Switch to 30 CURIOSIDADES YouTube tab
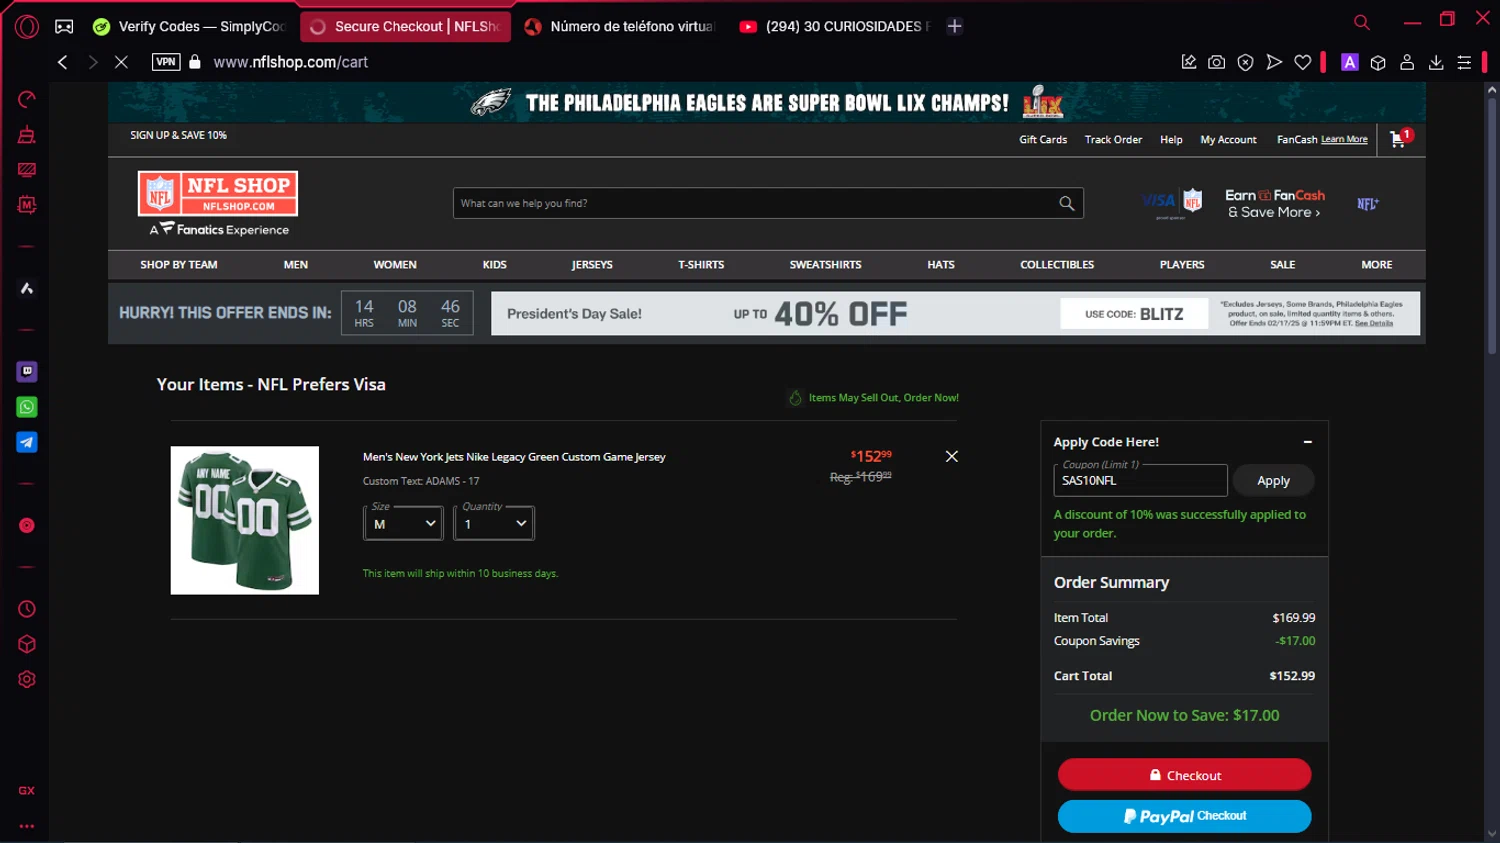Screen dimensions: 1500x843 coord(835,27)
